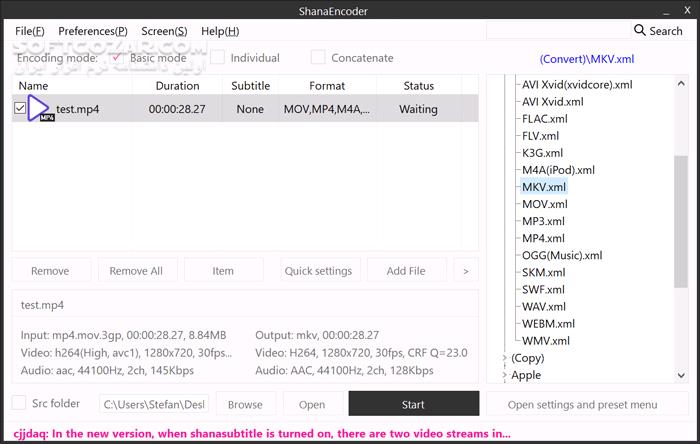Click the search magnifier icon
The image size is (700, 444).
coord(639,30)
